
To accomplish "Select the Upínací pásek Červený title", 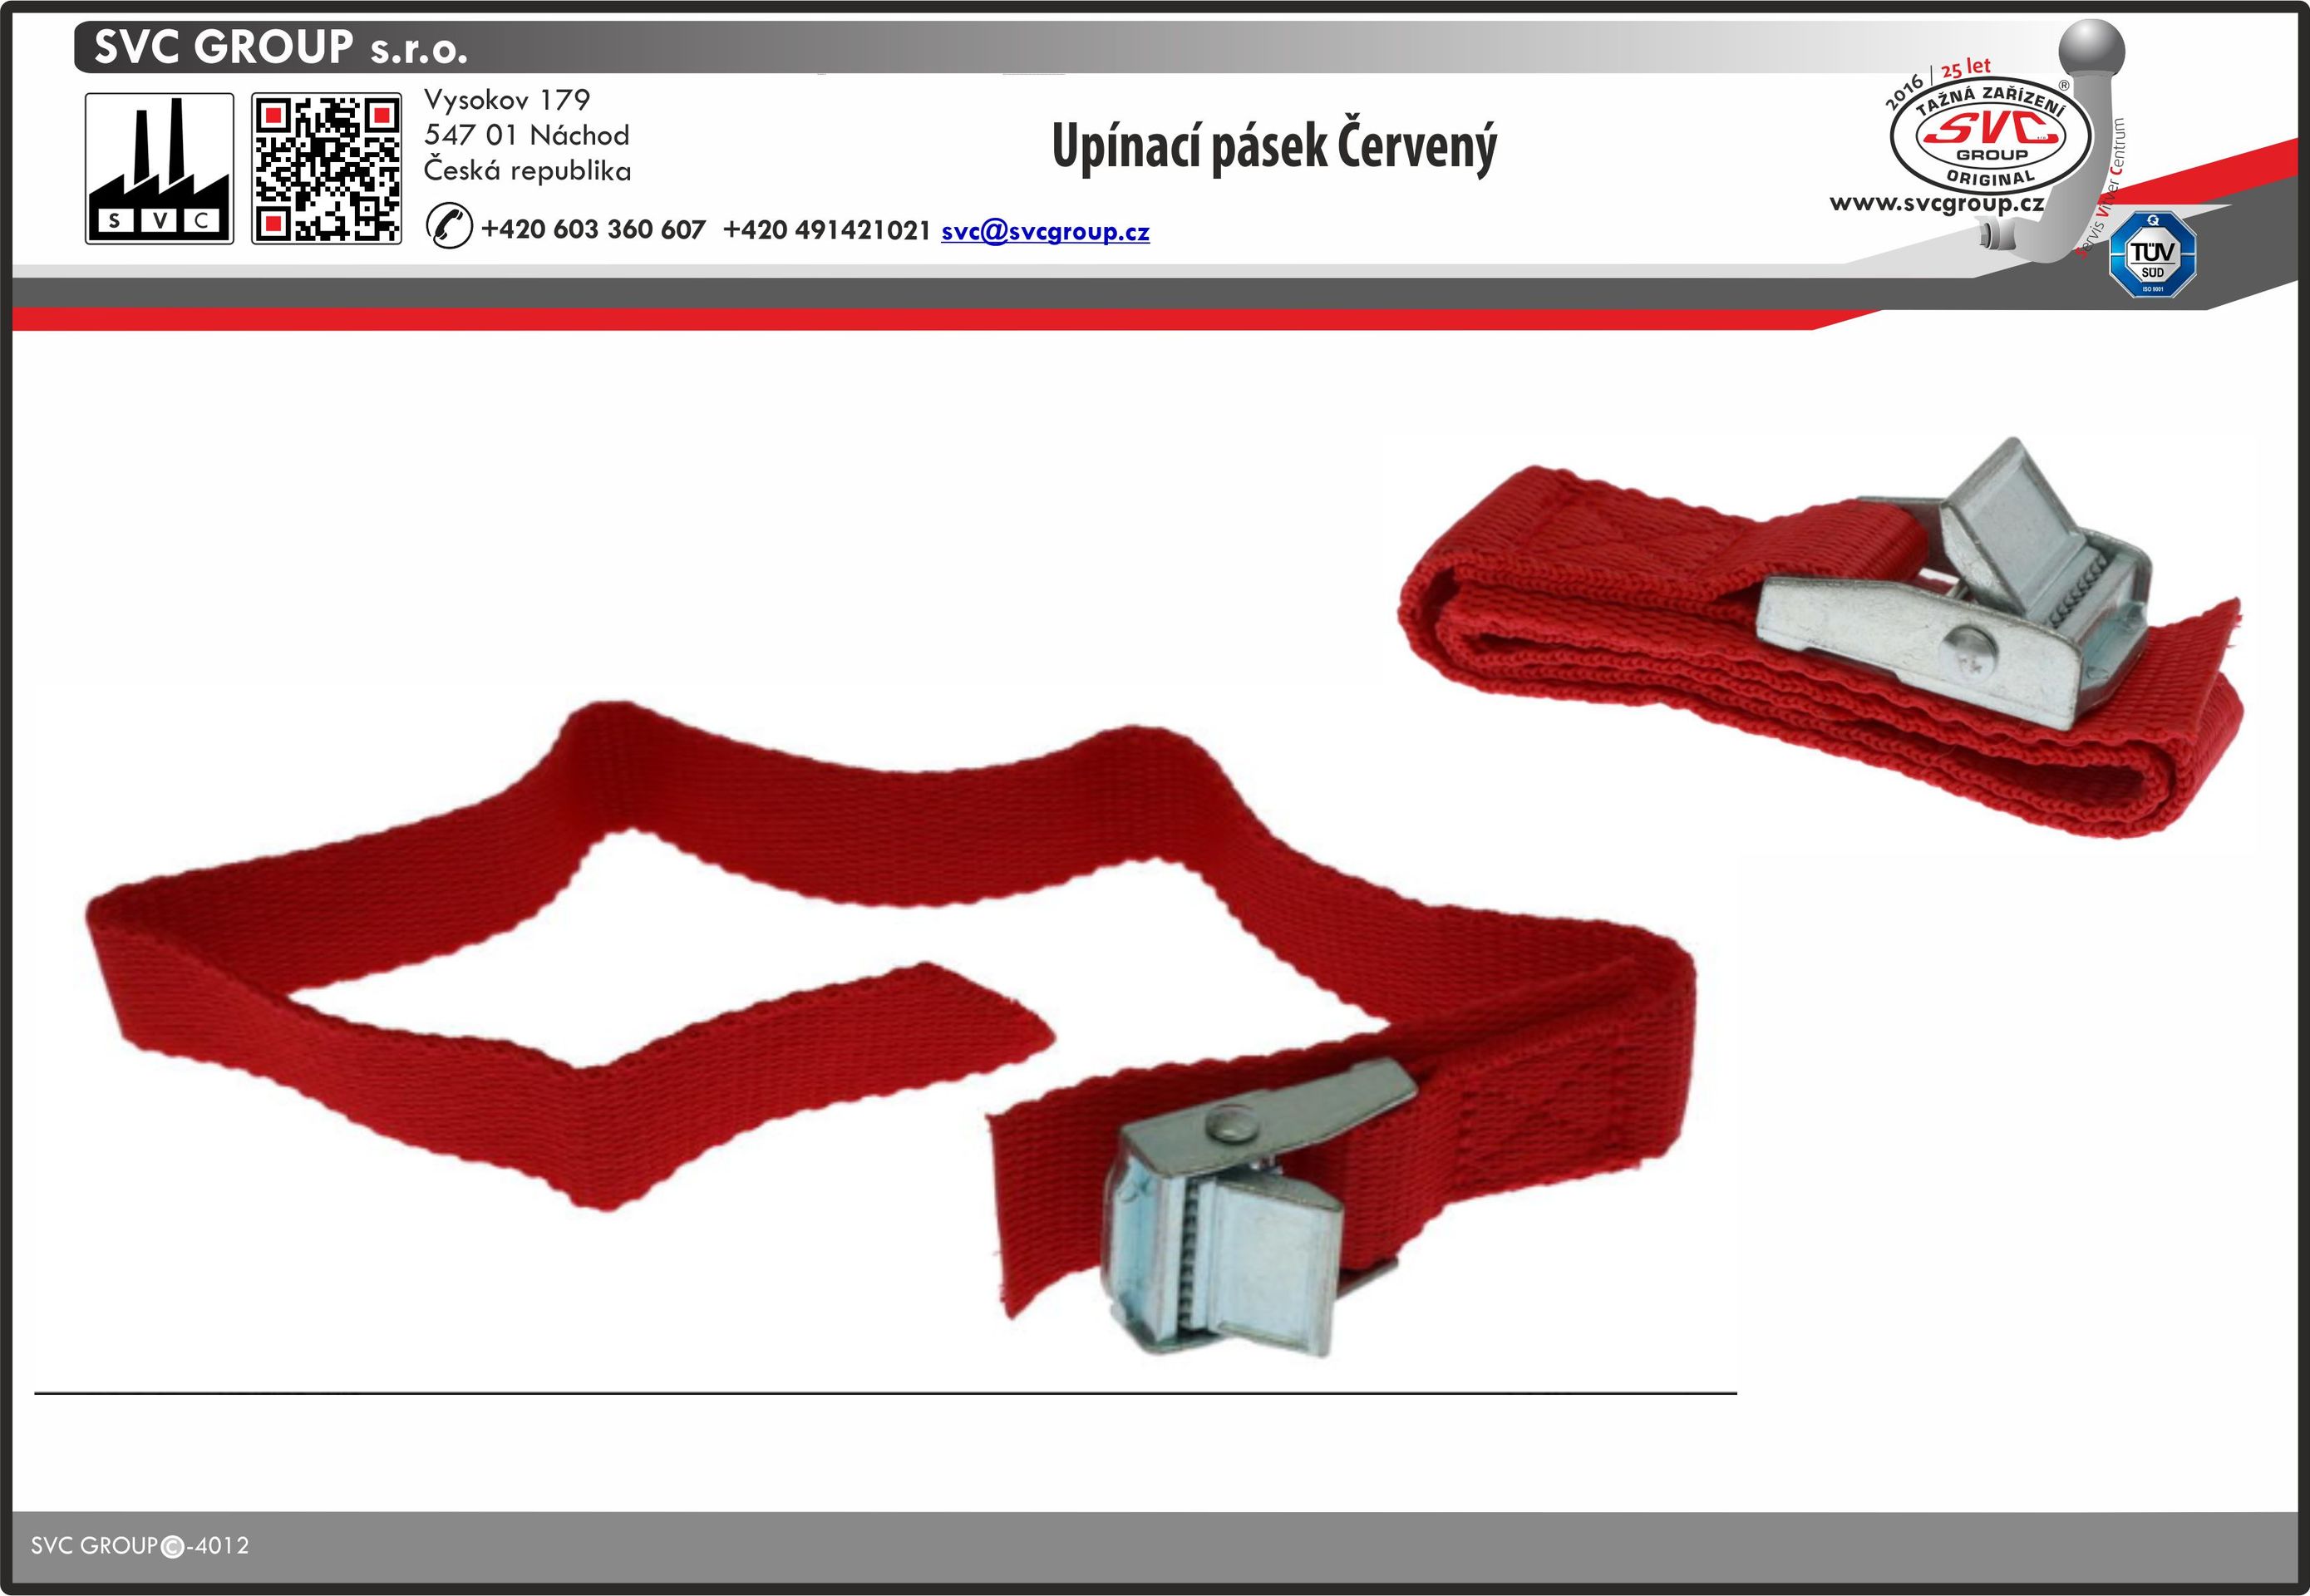I will 1274,147.
